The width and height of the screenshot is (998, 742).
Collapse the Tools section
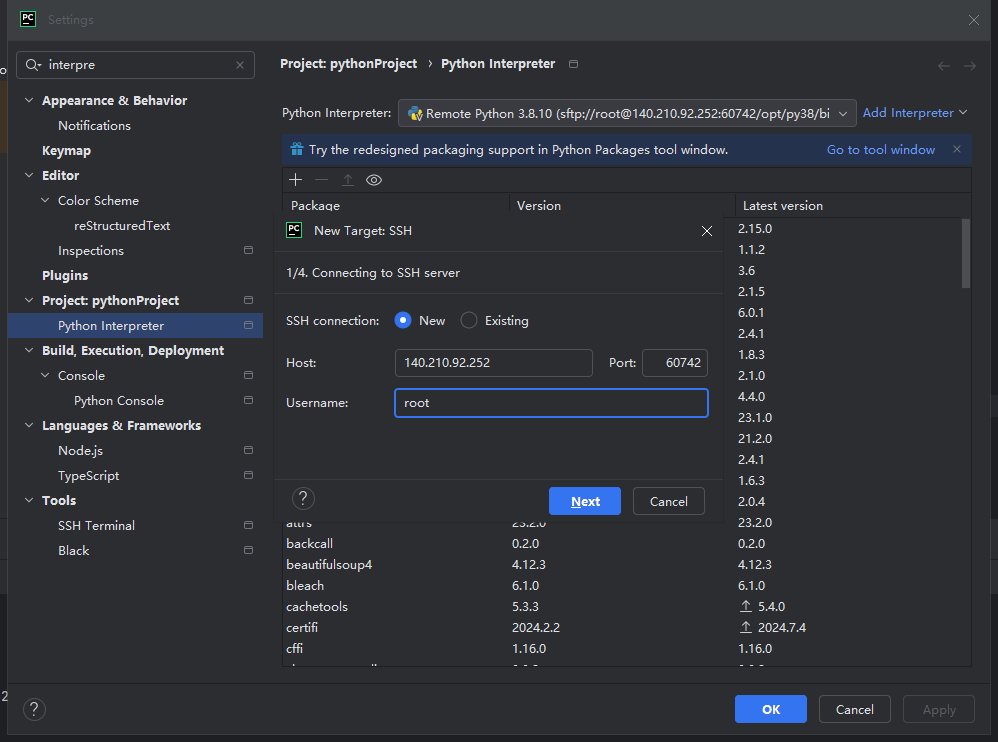(x=29, y=500)
